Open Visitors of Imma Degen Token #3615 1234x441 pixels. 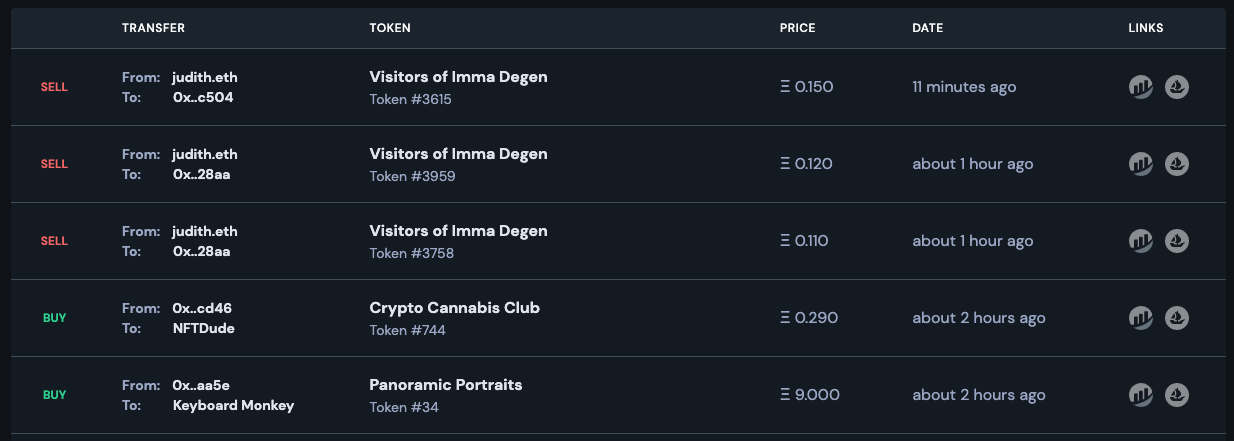(x=458, y=77)
